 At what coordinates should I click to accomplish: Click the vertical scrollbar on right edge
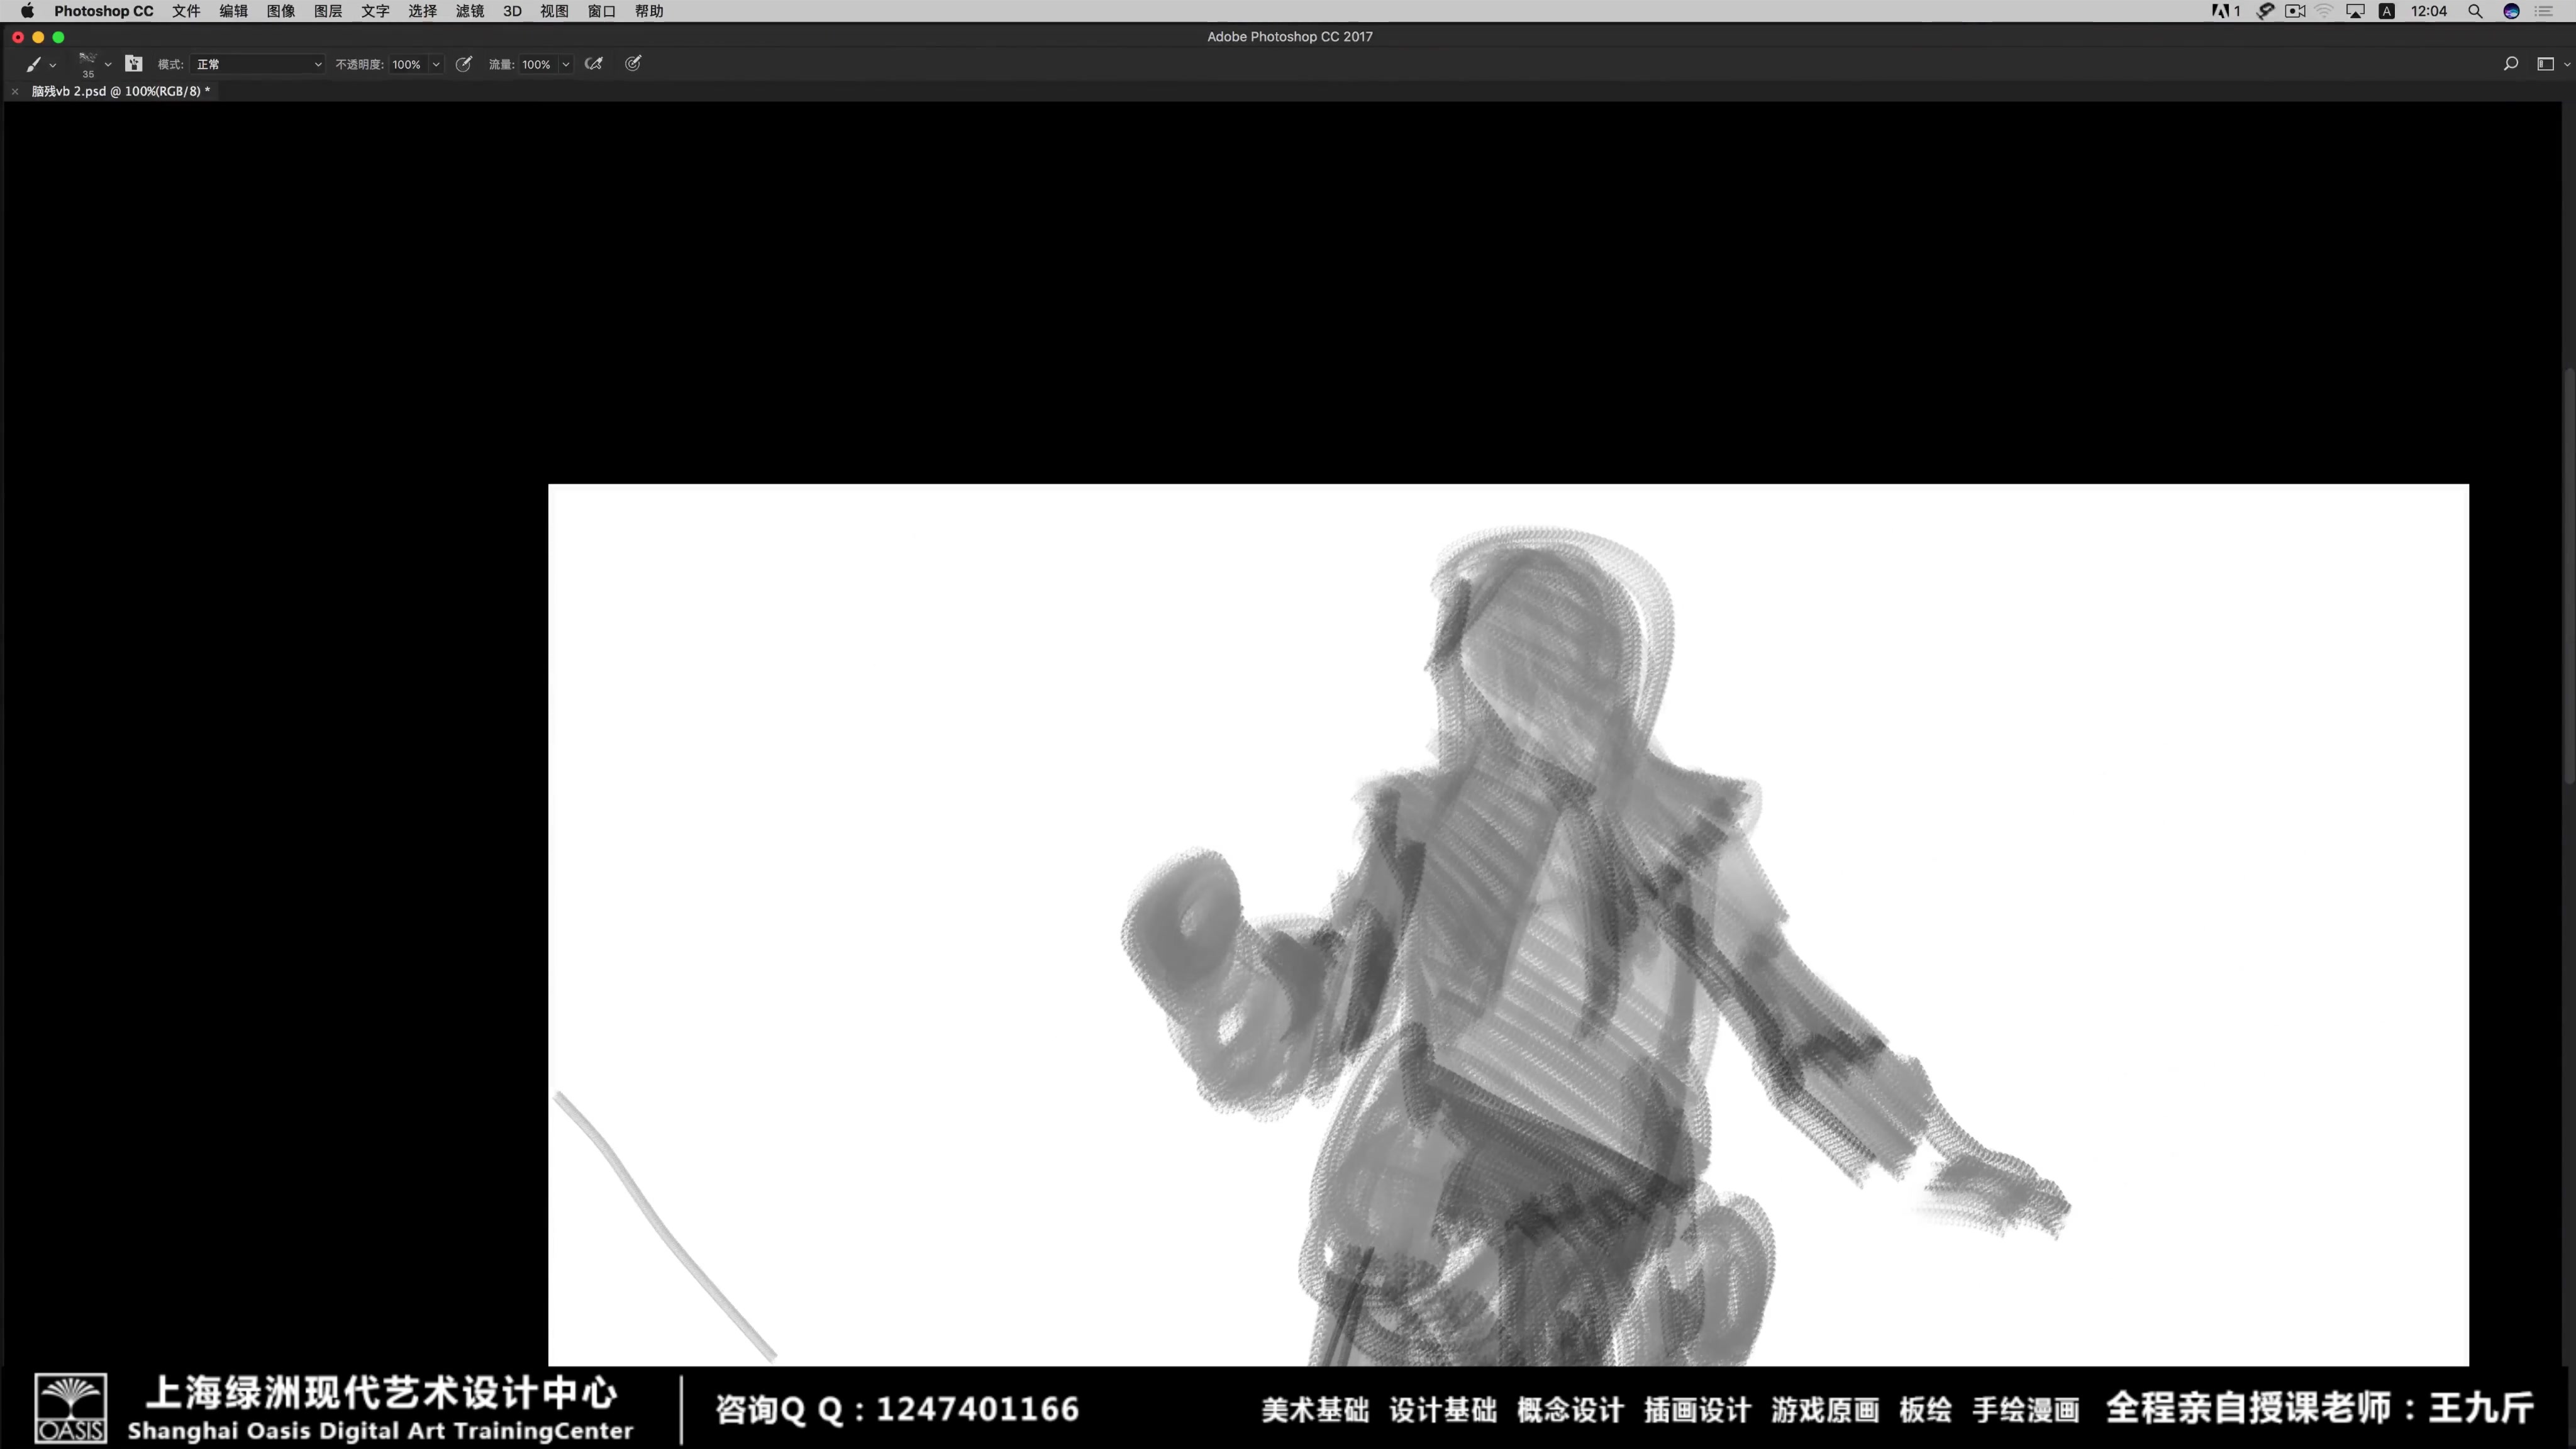pos(2569,575)
